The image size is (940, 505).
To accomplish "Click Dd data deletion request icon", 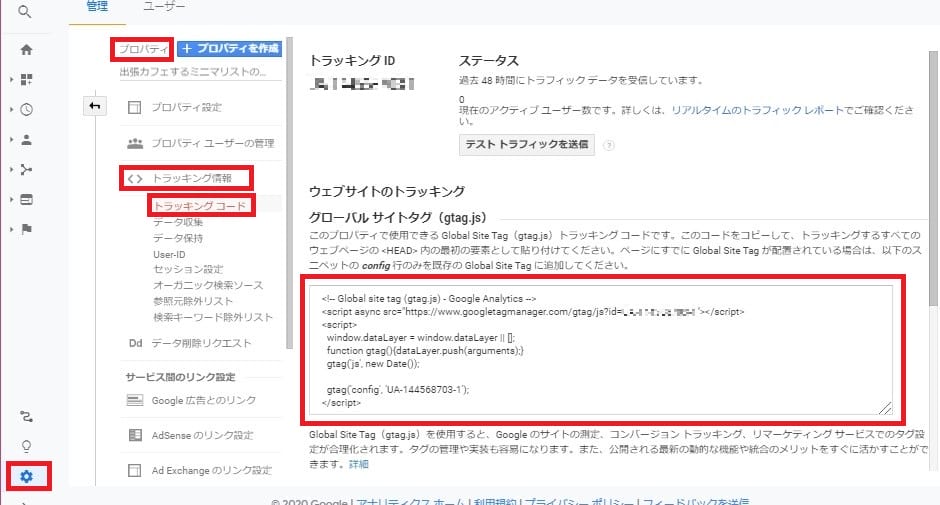I will (x=135, y=343).
